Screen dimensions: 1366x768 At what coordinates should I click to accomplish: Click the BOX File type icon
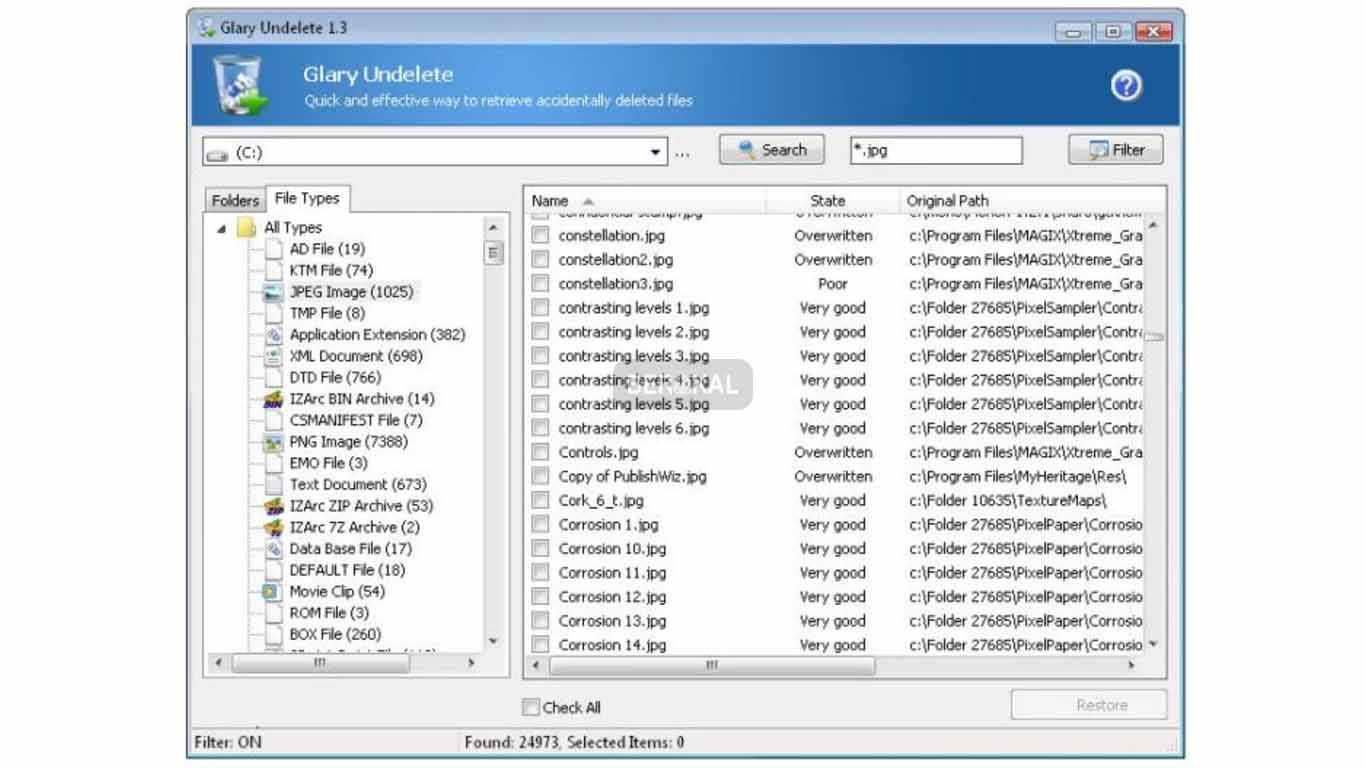(x=273, y=634)
